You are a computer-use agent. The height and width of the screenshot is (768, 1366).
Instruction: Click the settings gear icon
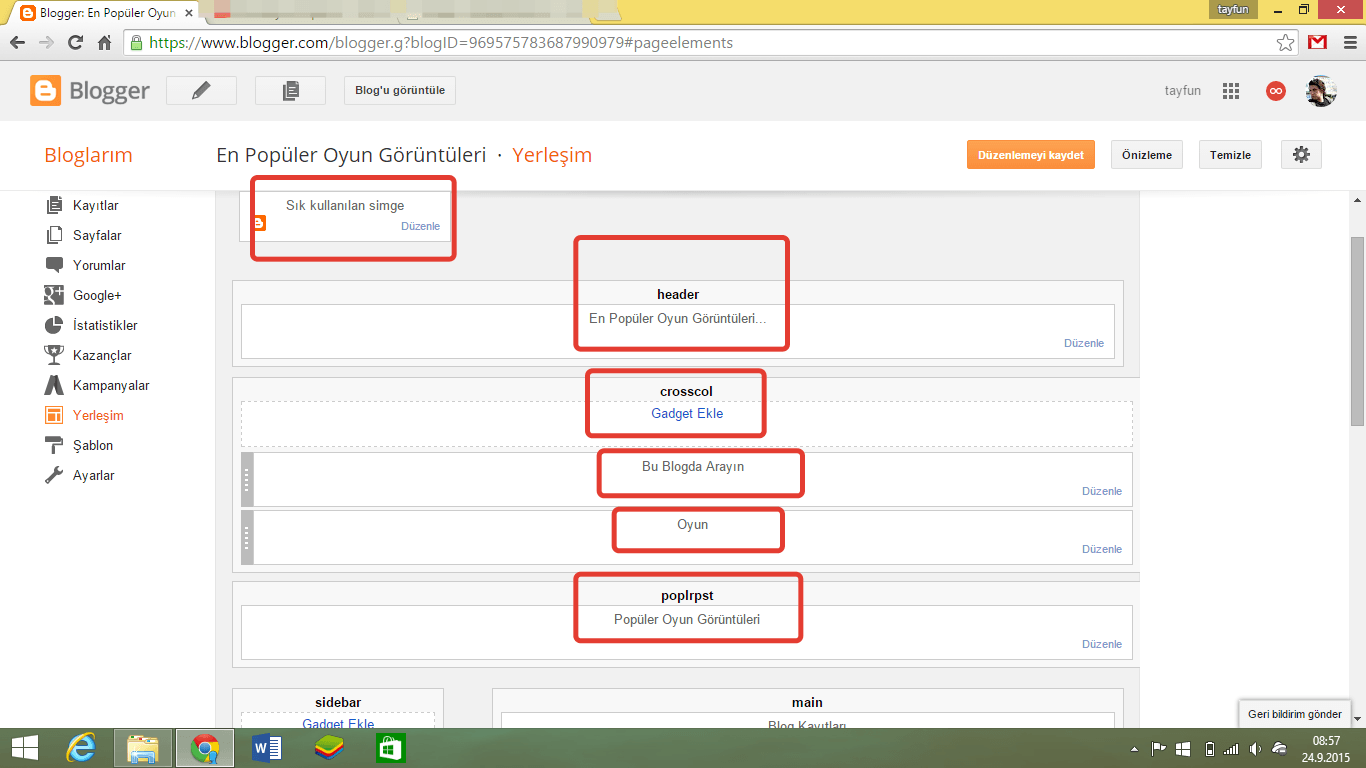click(1301, 155)
